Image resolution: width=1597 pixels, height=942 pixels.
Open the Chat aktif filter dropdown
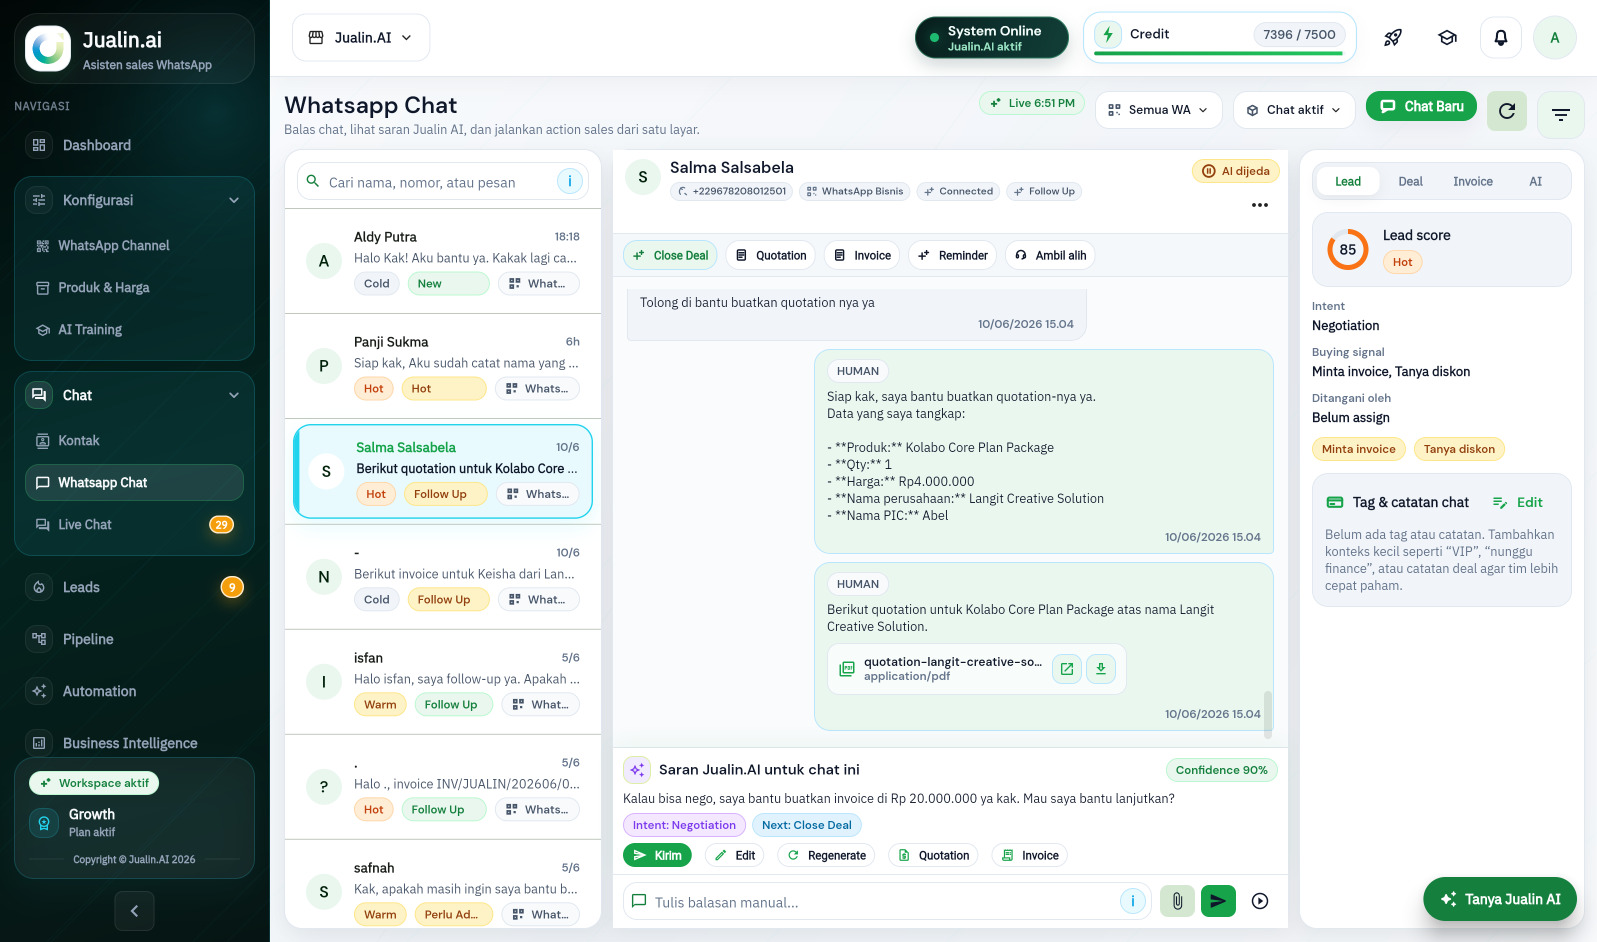1294,110
